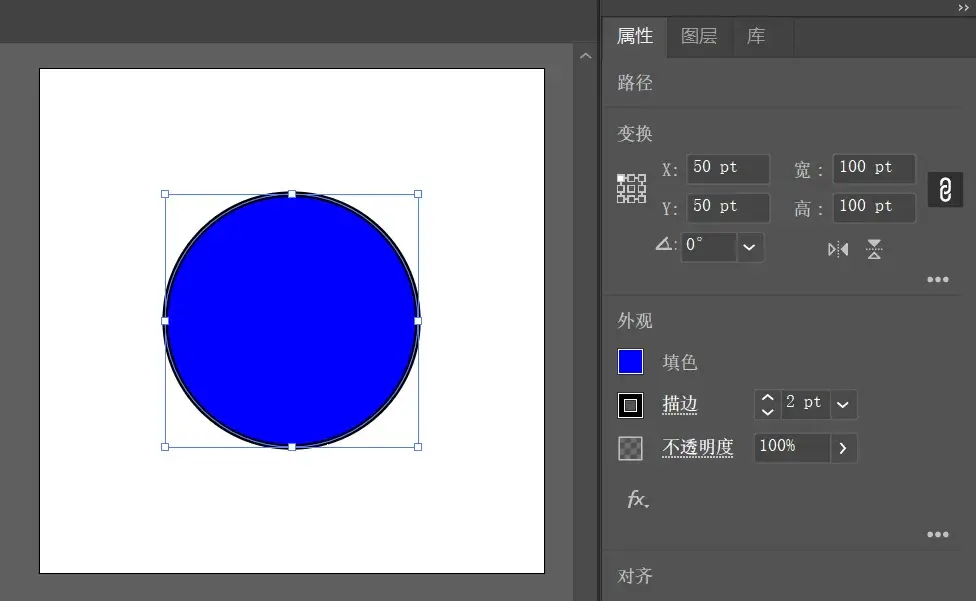Image resolution: width=976 pixels, height=601 pixels.
Task: Click the rotation angle field
Action: [x=708, y=247]
